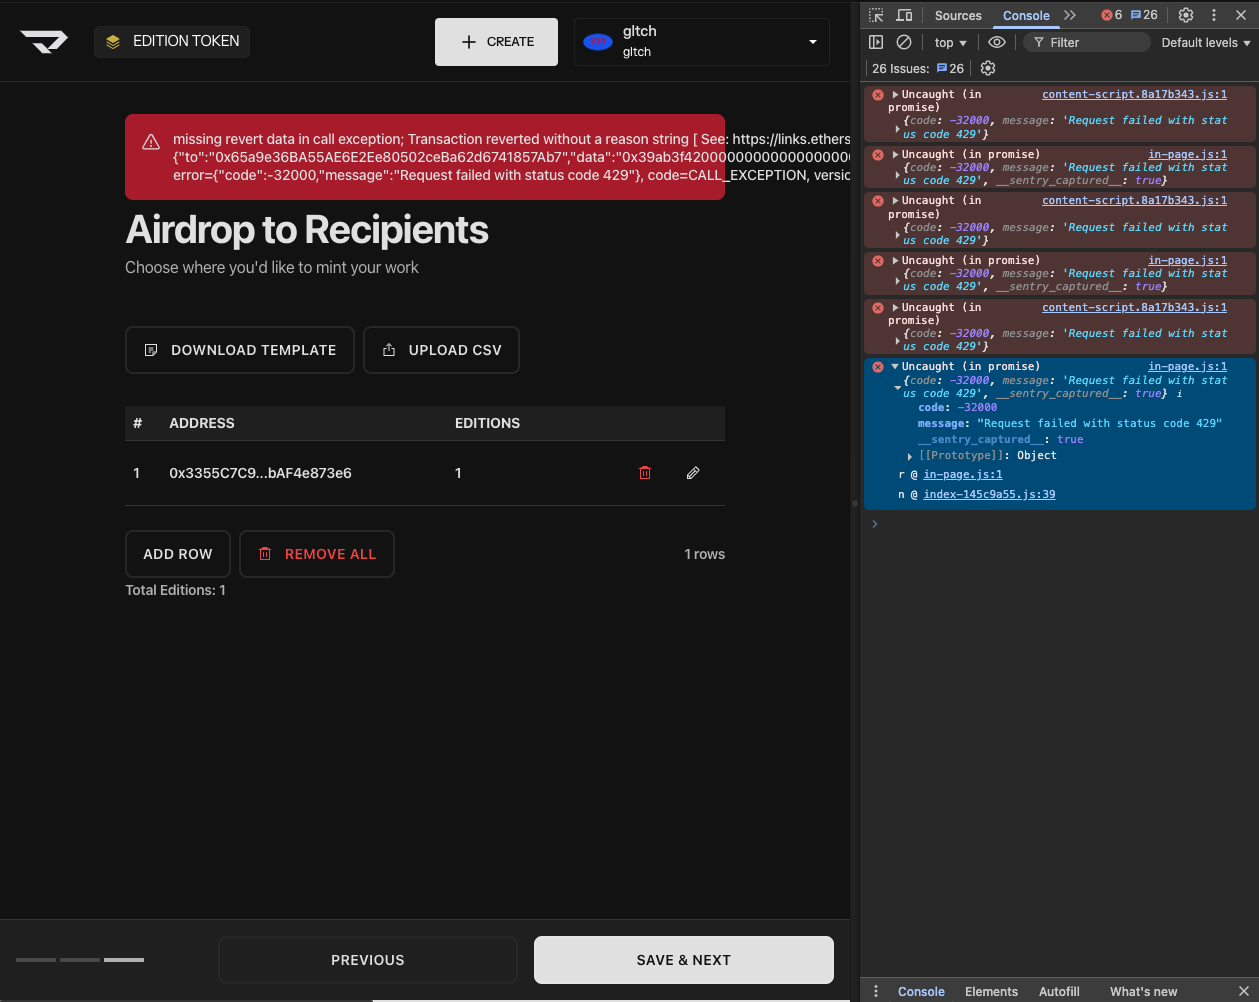Open the DevTools three-dot menu

pyautogui.click(x=1214, y=15)
